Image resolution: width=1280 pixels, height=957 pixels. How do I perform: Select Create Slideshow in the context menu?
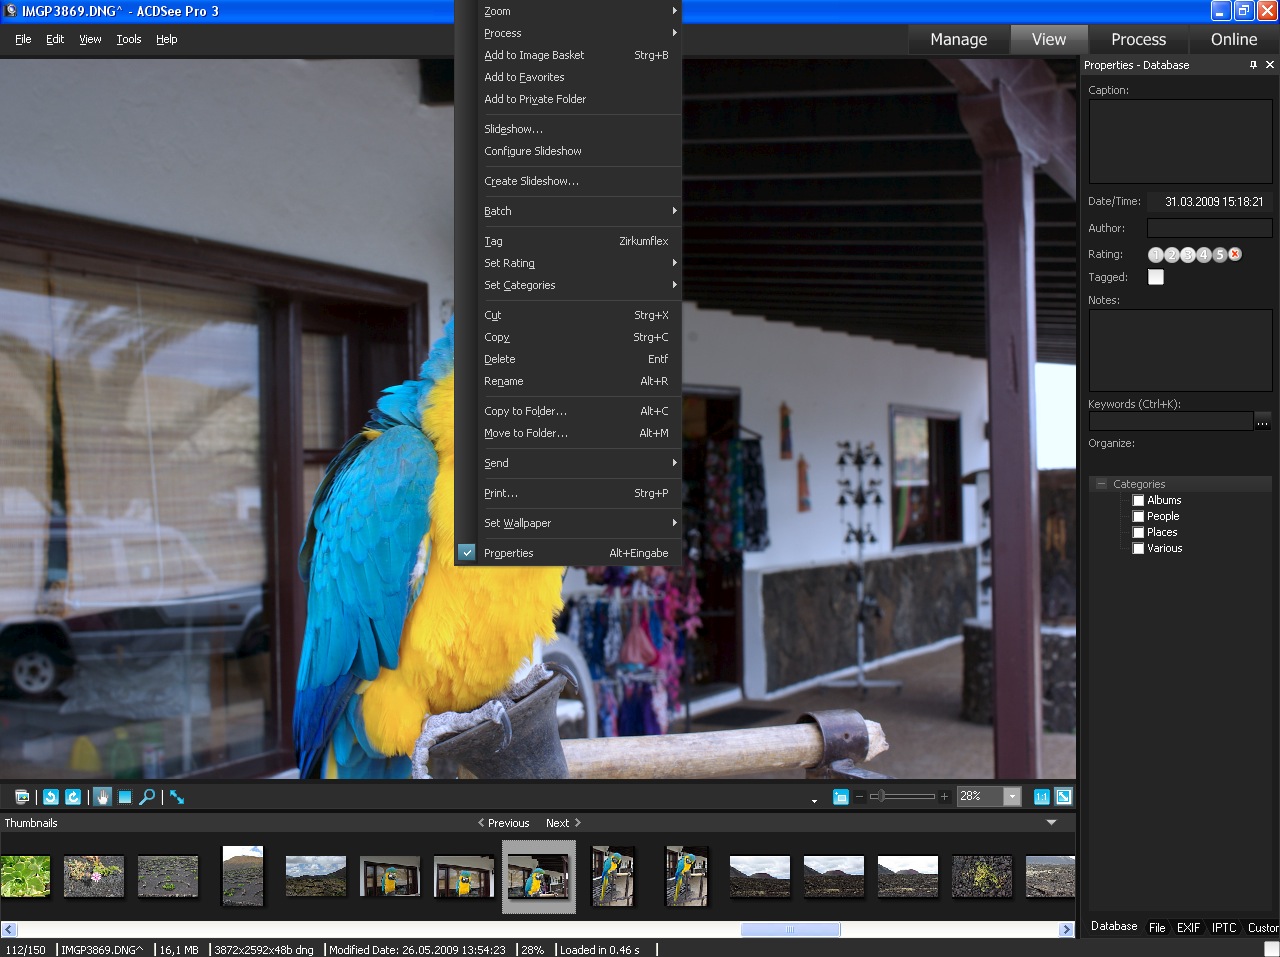[529, 181]
